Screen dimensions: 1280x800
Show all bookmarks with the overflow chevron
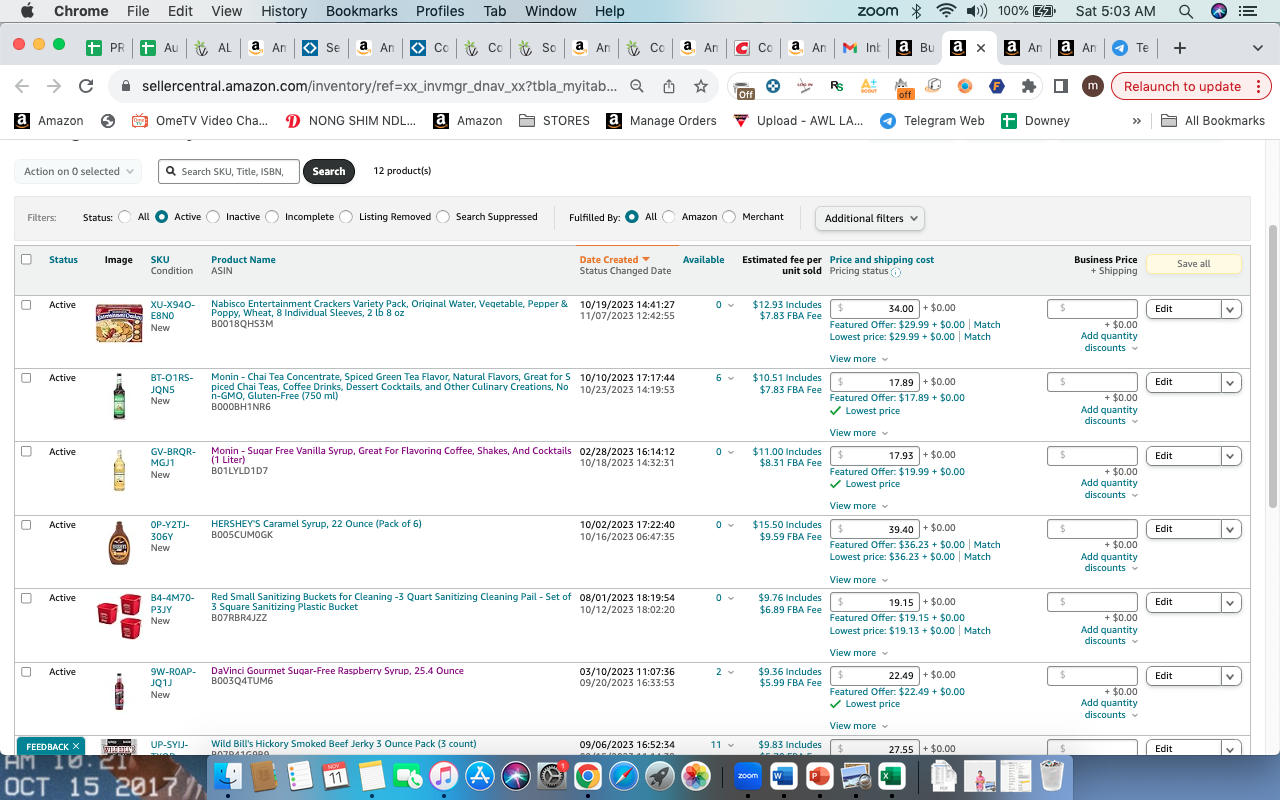1136,121
